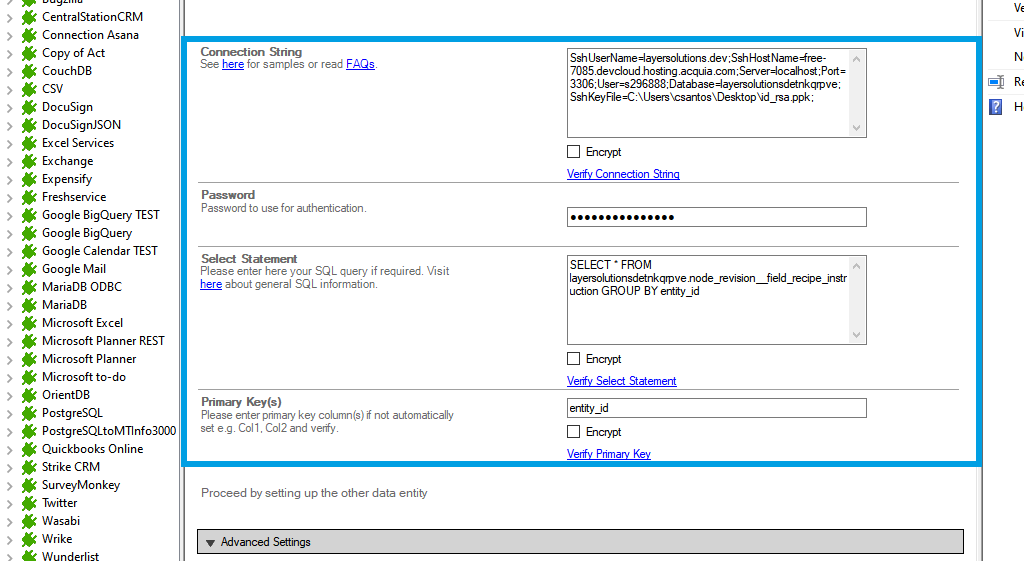Toggle Encrypt checkbox for Primary Key
Screen dimensions: 1024x561
click(x=573, y=432)
